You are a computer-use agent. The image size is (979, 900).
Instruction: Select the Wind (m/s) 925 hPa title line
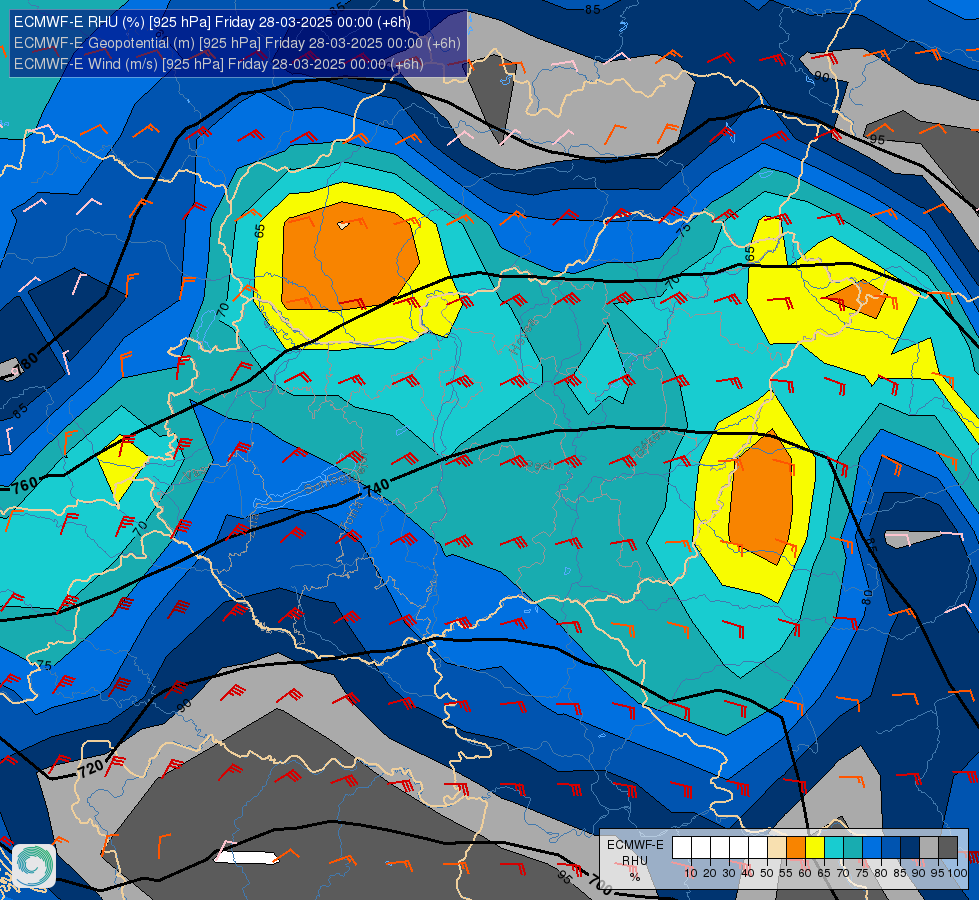(x=219, y=64)
